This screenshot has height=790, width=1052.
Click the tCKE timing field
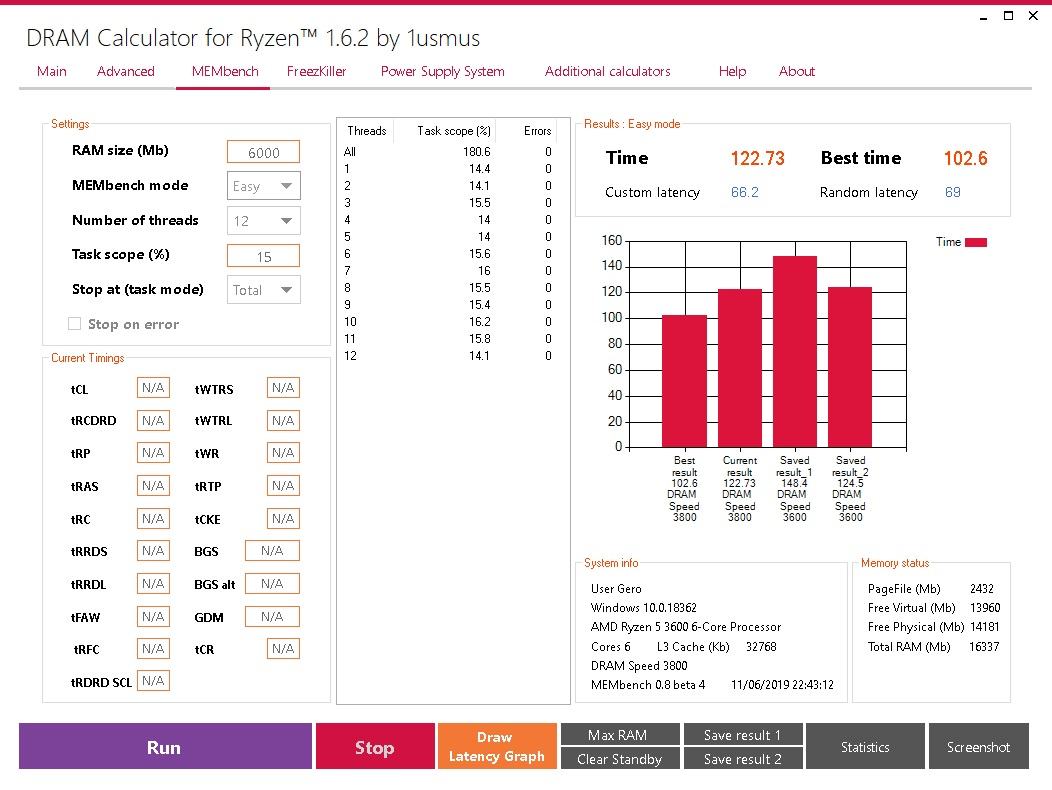[283, 519]
